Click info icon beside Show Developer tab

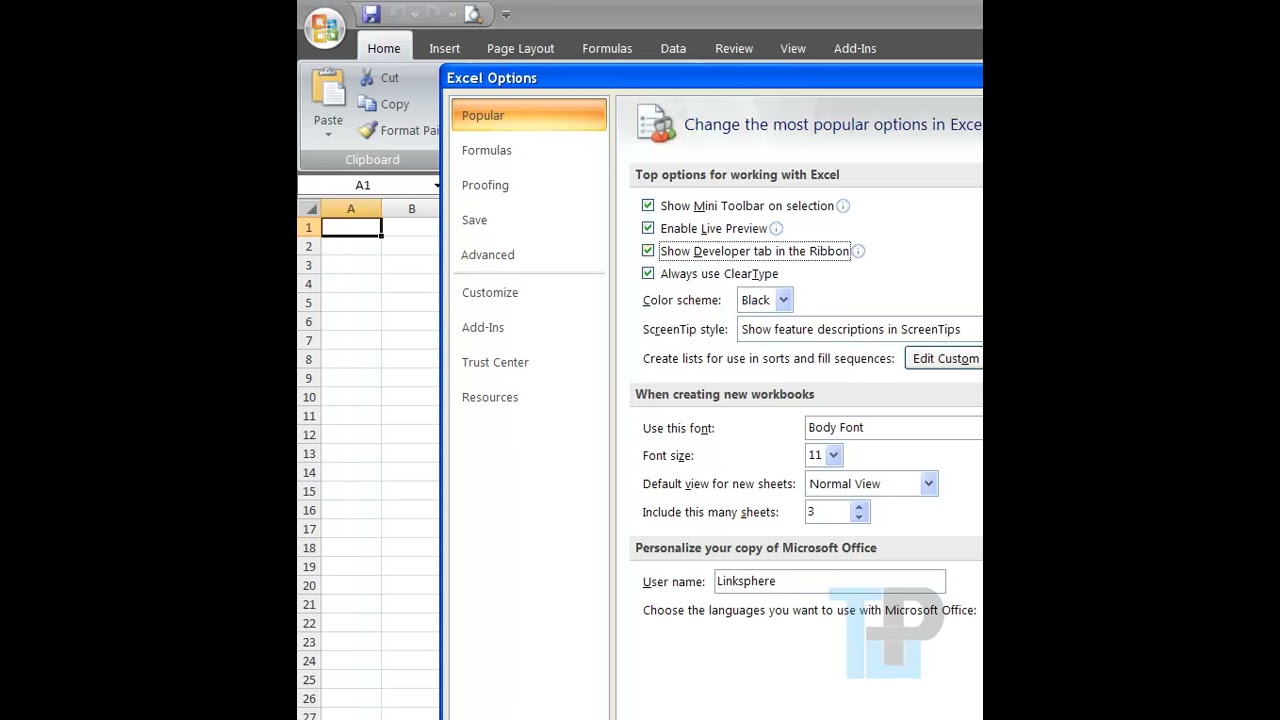pyautogui.click(x=858, y=252)
